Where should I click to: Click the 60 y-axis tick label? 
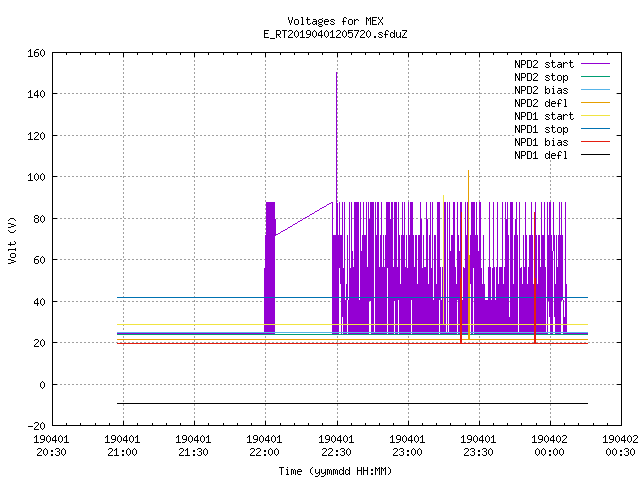pos(39,260)
